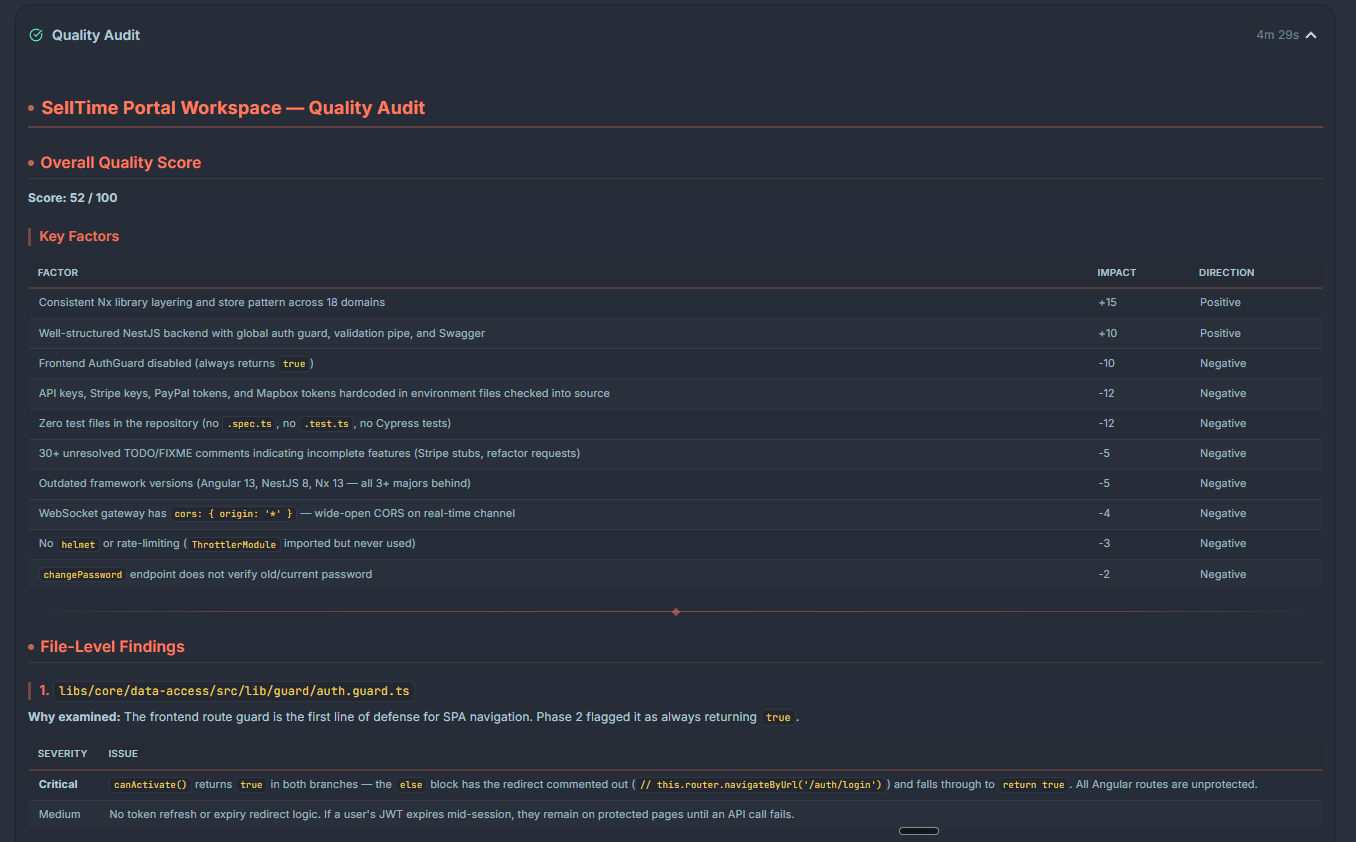Click the -3 impact value
This screenshot has height=842, width=1356.
(1105, 543)
